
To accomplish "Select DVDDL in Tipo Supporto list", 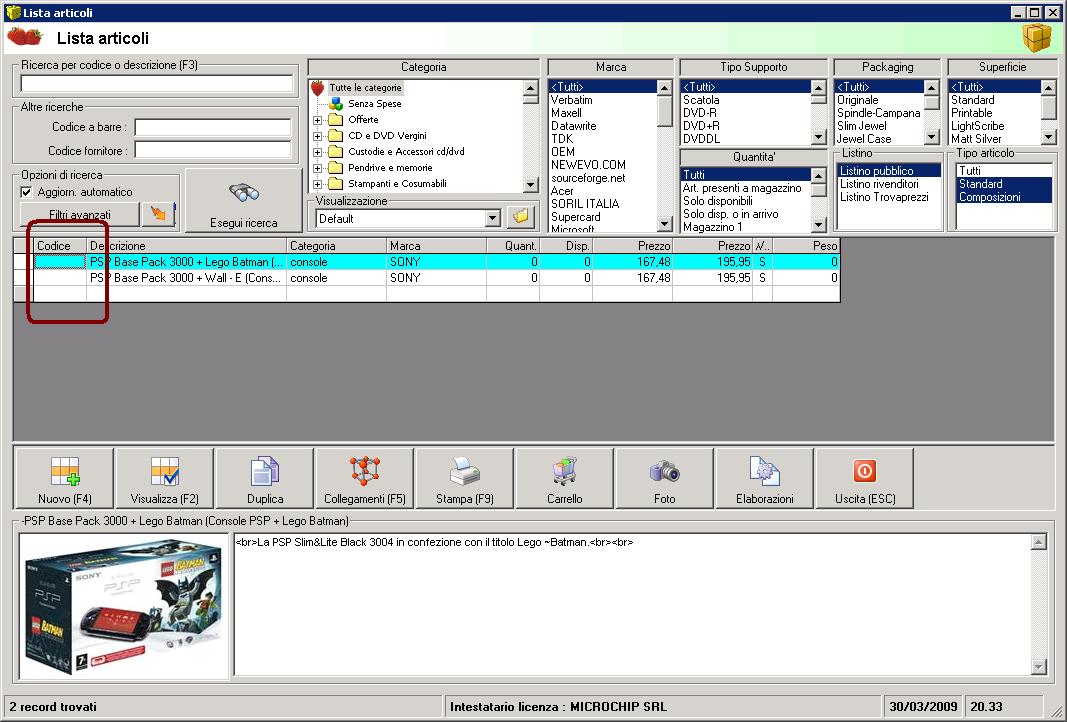I will pyautogui.click(x=702, y=139).
